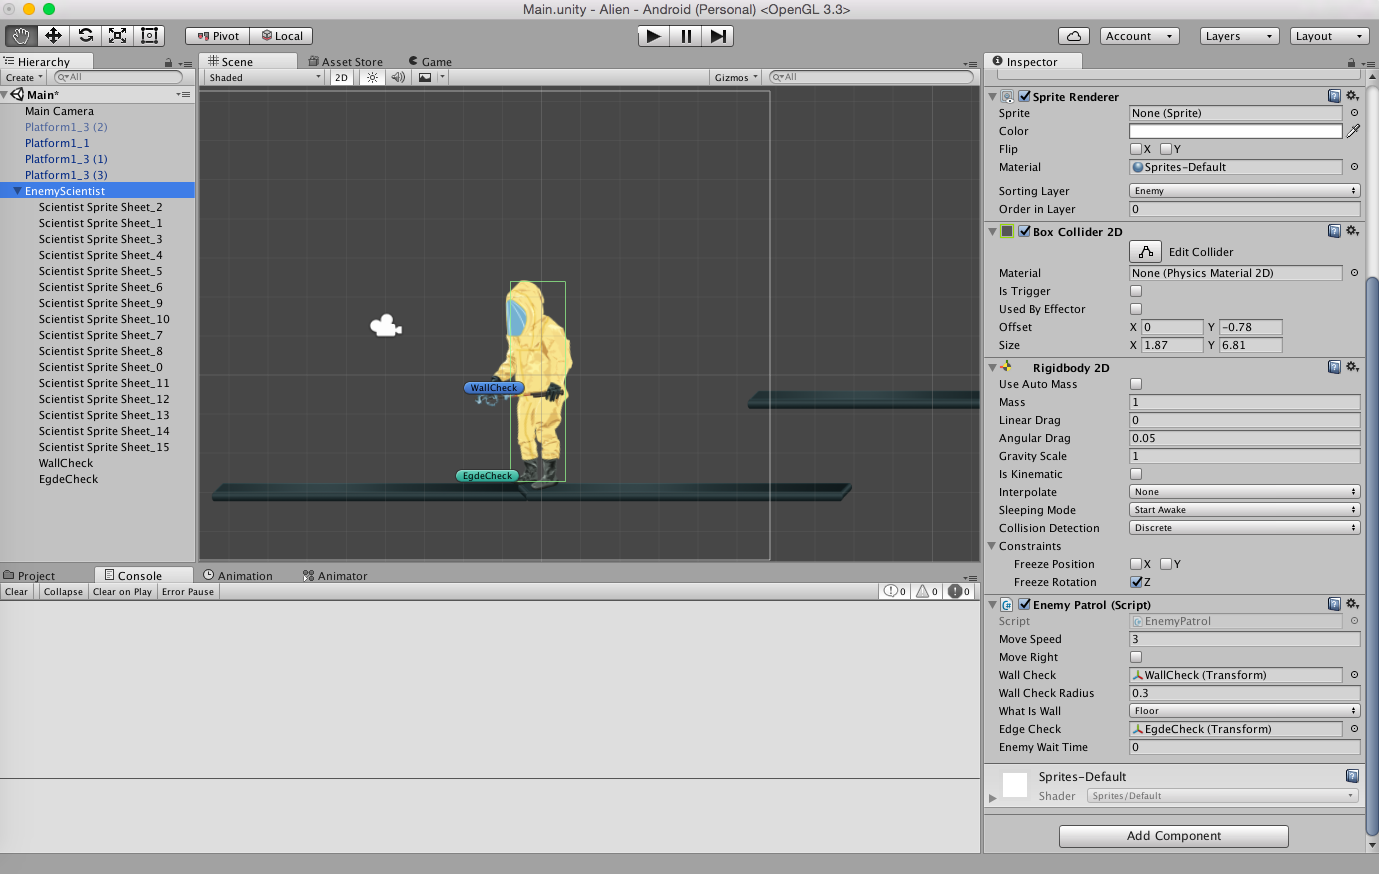Viewport: 1379px width, 874px height.
Task: Toggle Flip Y checkbox
Action: (1166, 149)
